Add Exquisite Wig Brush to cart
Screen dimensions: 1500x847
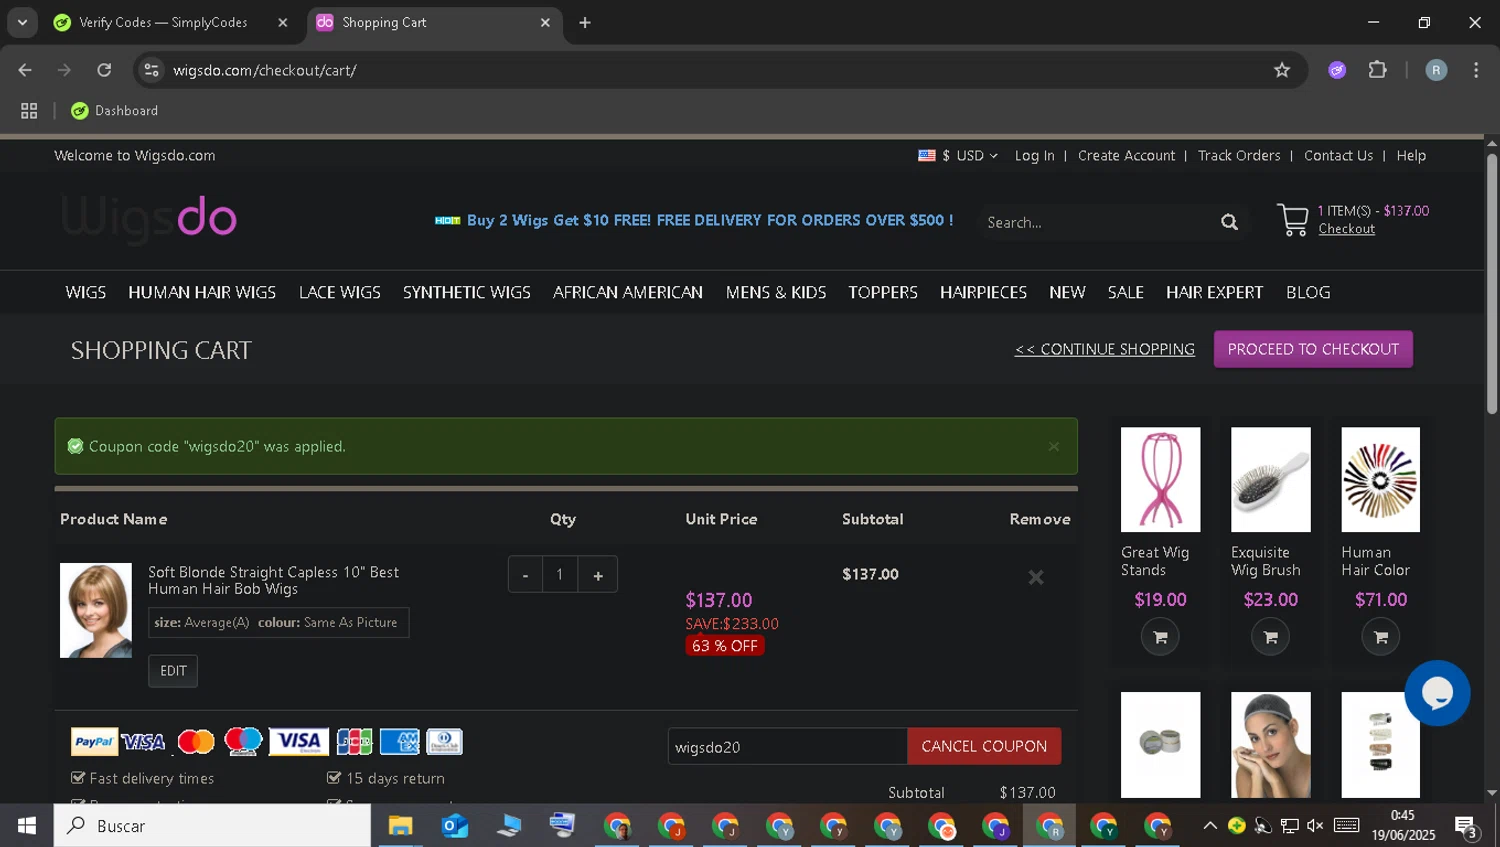pos(1270,637)
